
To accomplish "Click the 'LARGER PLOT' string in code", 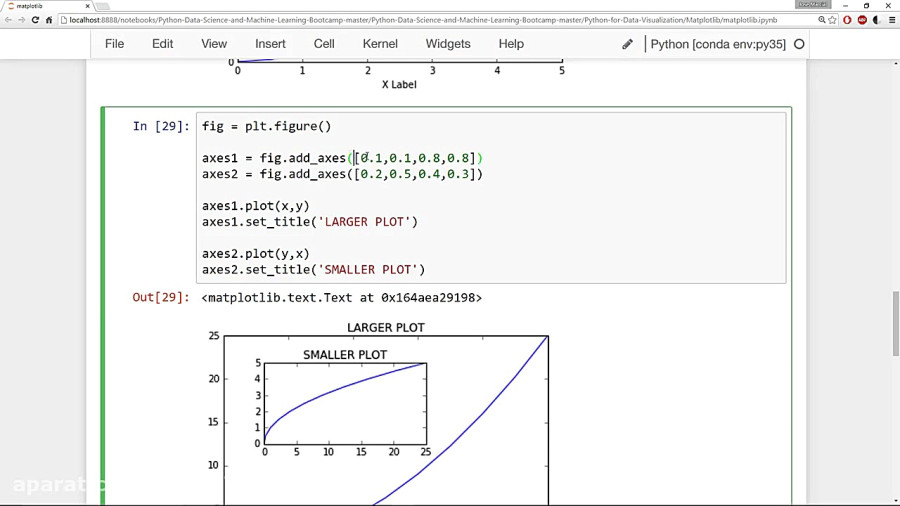I will tap(364, 222).
